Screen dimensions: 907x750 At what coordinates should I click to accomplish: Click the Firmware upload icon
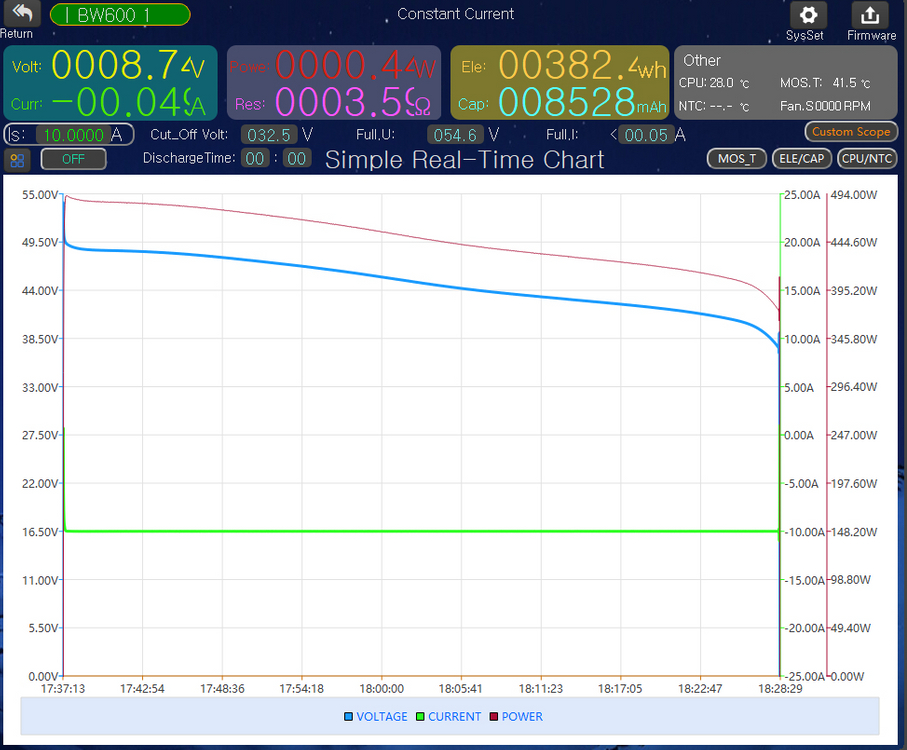pyautogui.click(x=870, y=16)
